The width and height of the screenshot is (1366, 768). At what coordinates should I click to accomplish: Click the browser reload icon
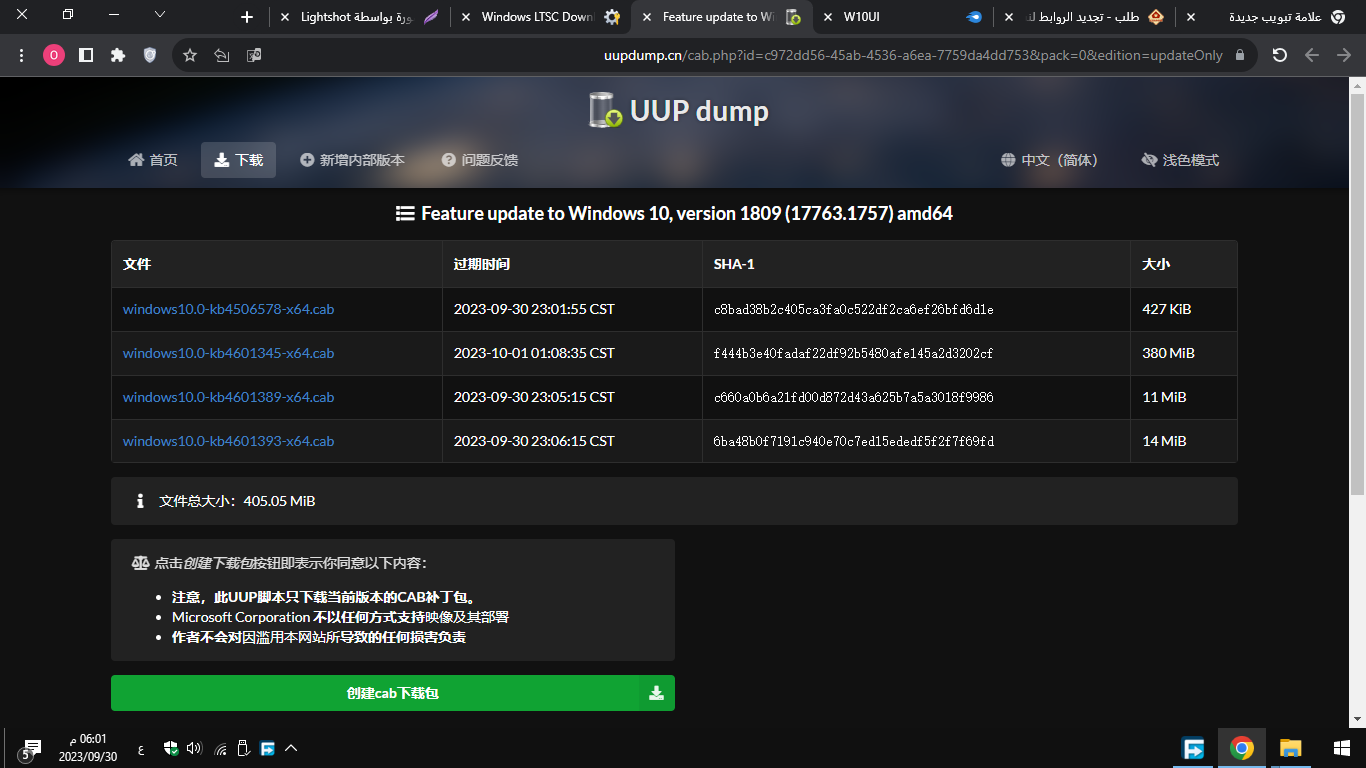[x=1279, y=55]
